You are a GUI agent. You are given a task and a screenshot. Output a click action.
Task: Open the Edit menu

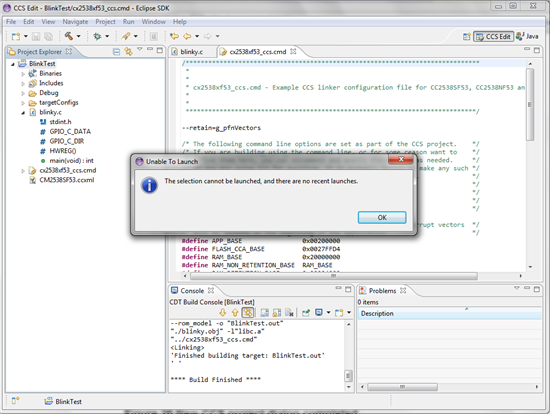(29, 22)
